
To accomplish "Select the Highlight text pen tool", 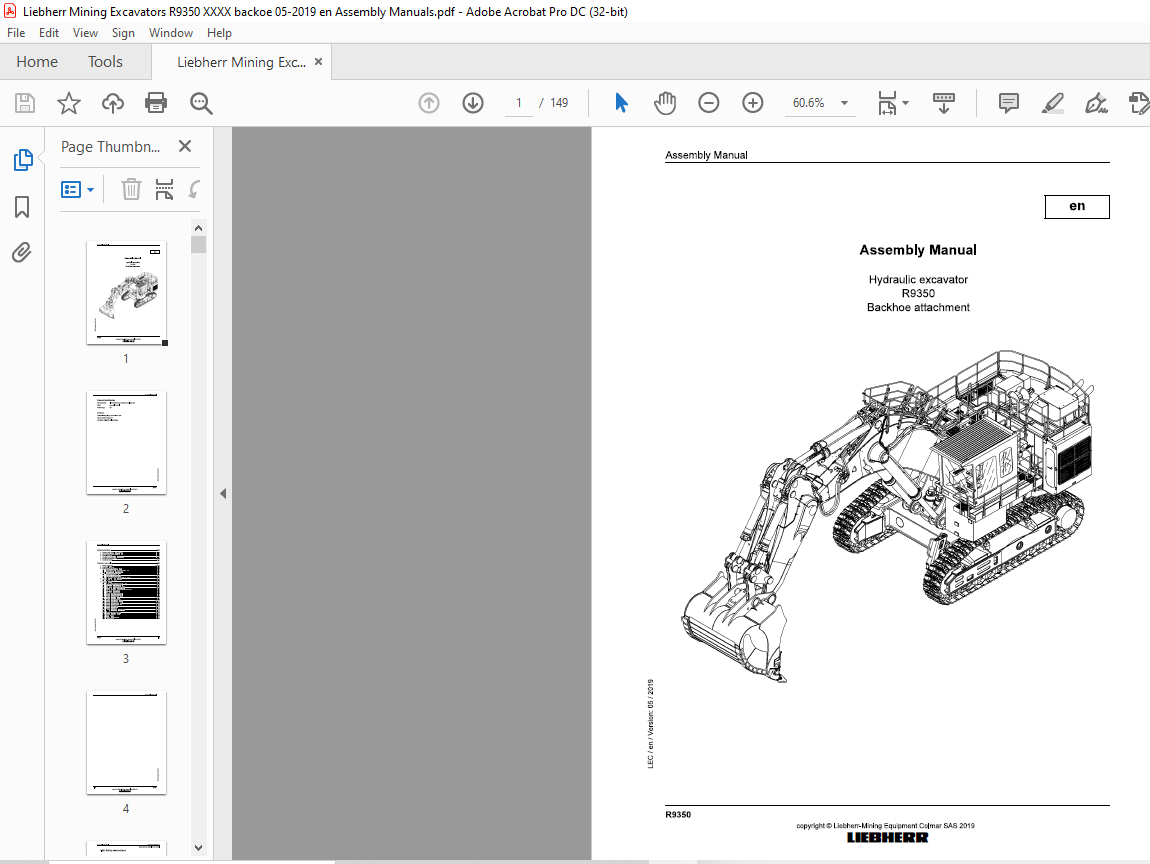I will pyautogui.click(x=1052, y=103).
